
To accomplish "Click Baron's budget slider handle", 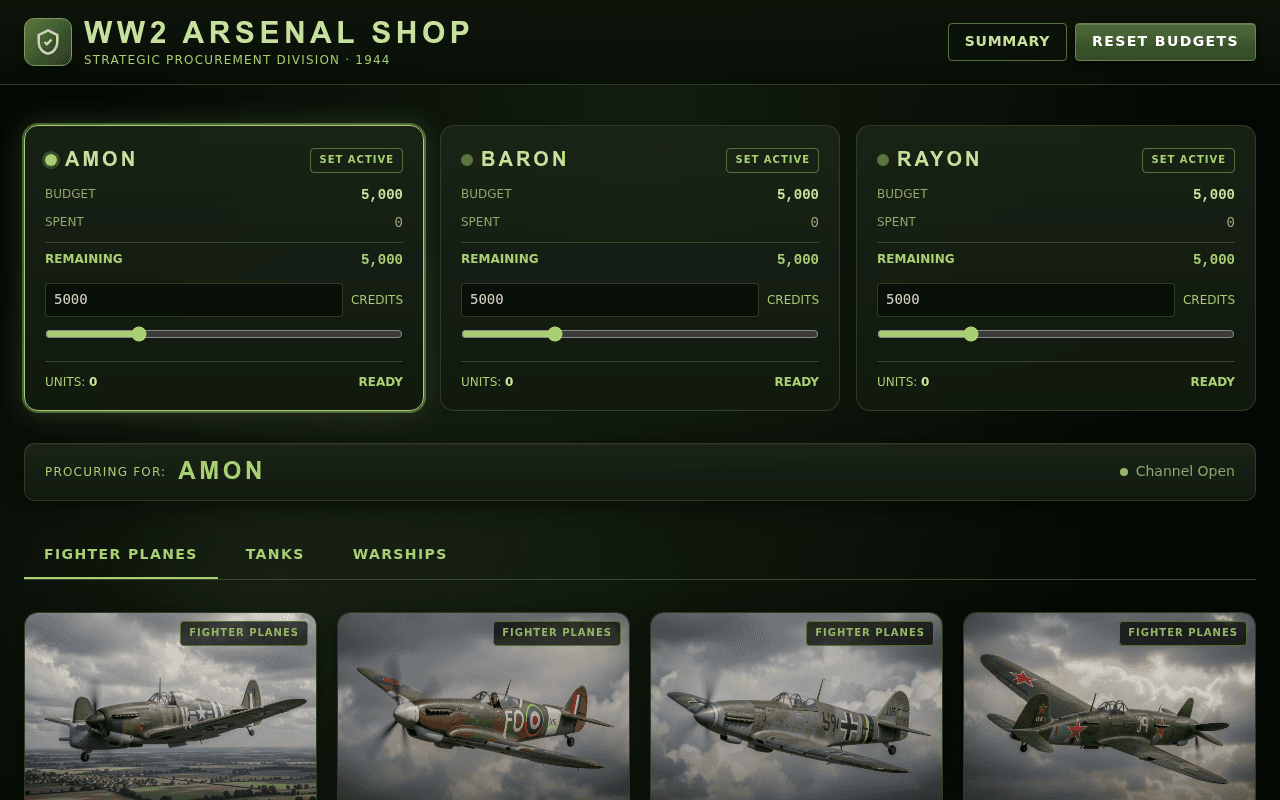I will [555, 334].
